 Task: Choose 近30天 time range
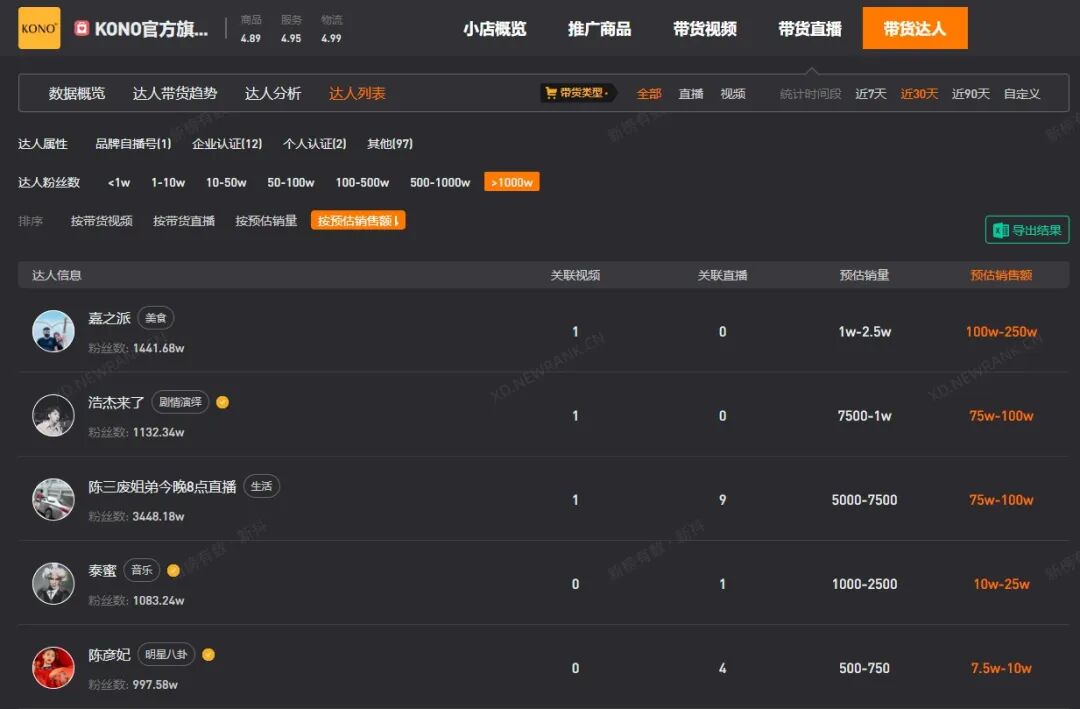919,94
